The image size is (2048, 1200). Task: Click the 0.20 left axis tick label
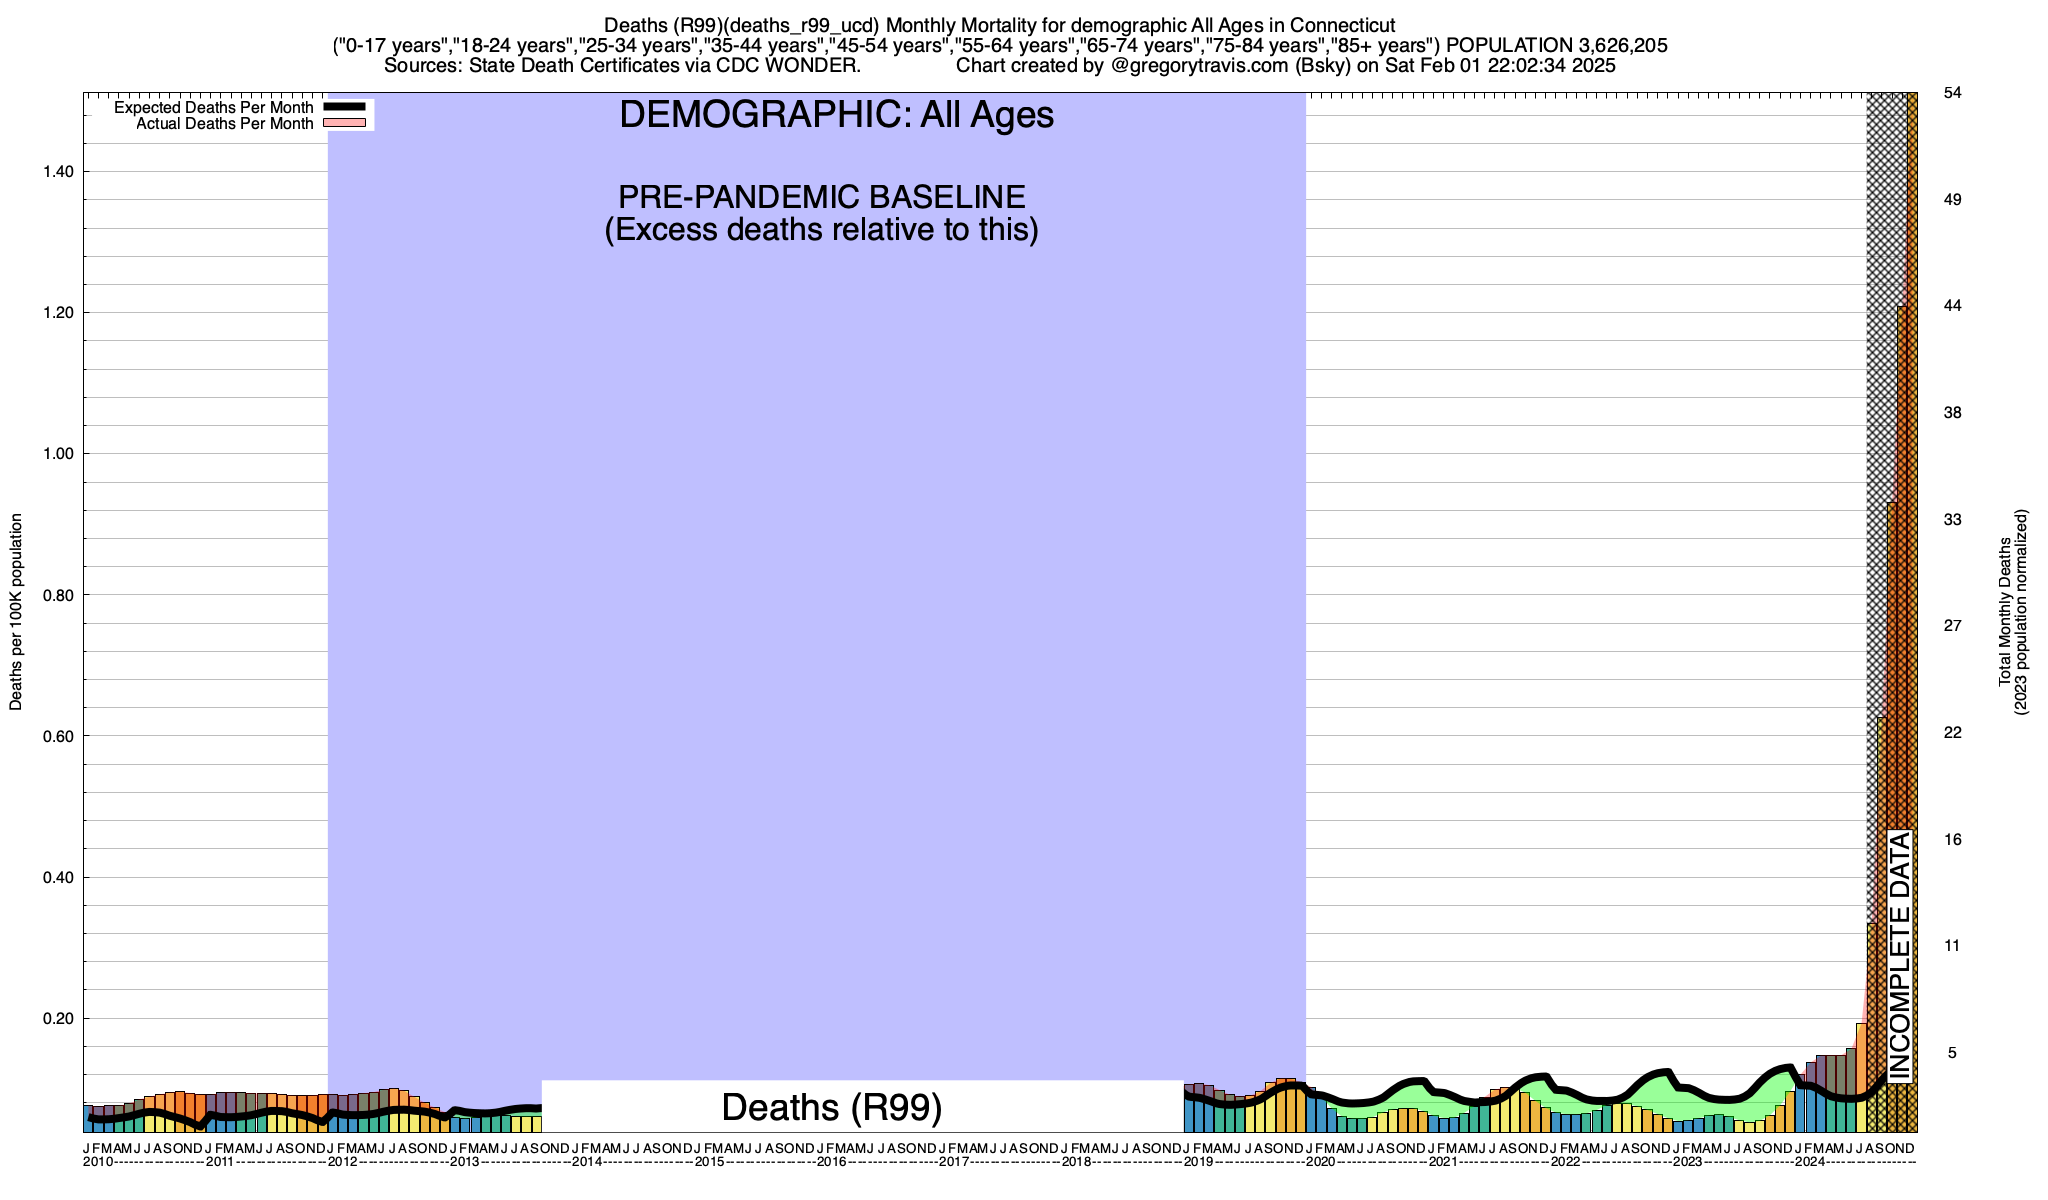[x=58, y=1019]
